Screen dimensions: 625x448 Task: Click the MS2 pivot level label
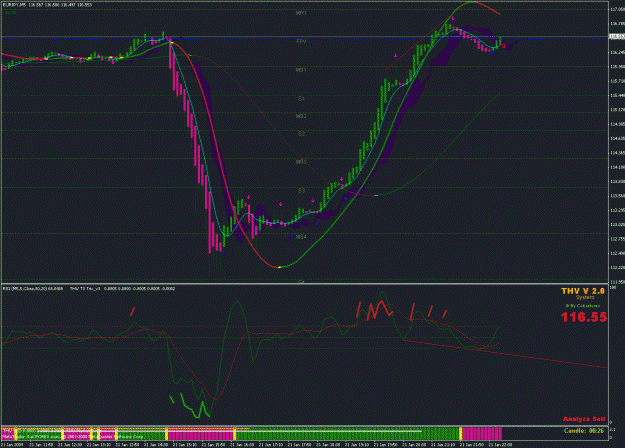[301, 116]
